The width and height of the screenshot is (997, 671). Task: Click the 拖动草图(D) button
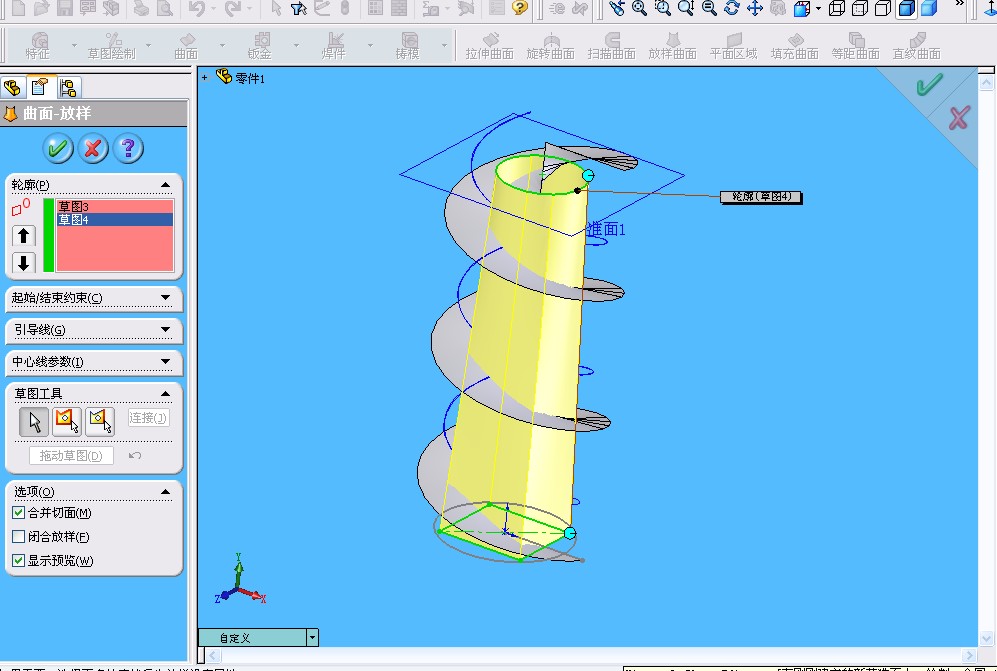[71, 455]
